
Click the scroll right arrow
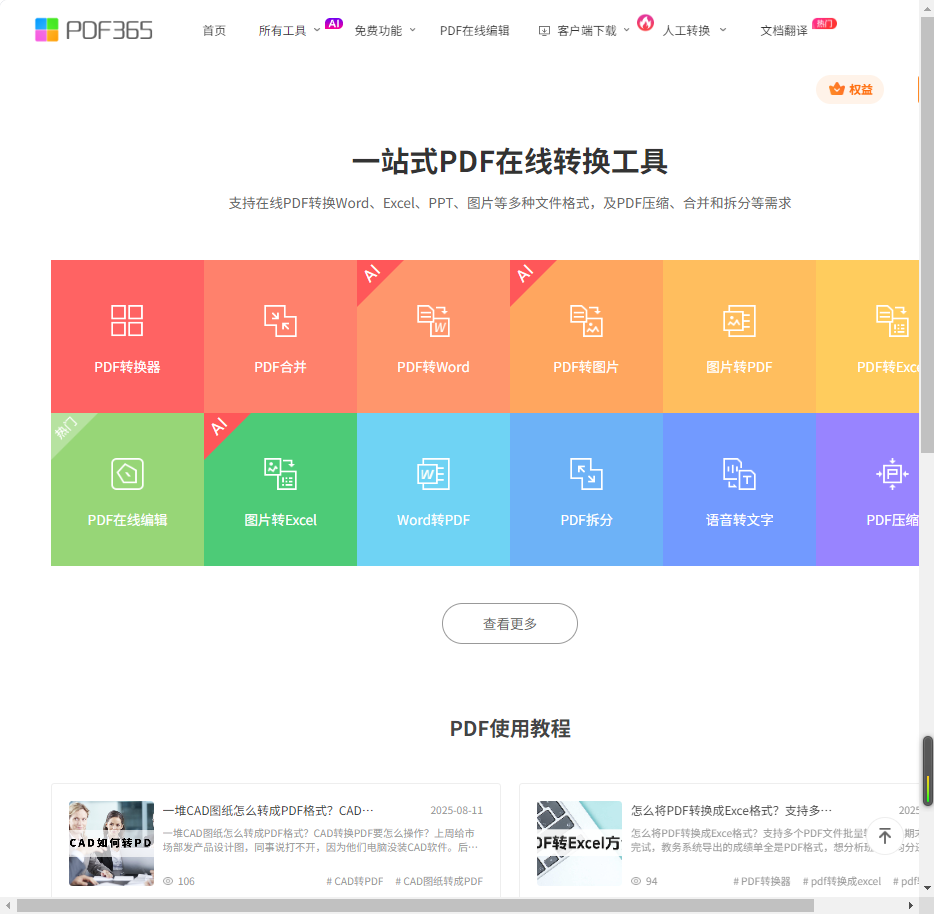[911, 906]
